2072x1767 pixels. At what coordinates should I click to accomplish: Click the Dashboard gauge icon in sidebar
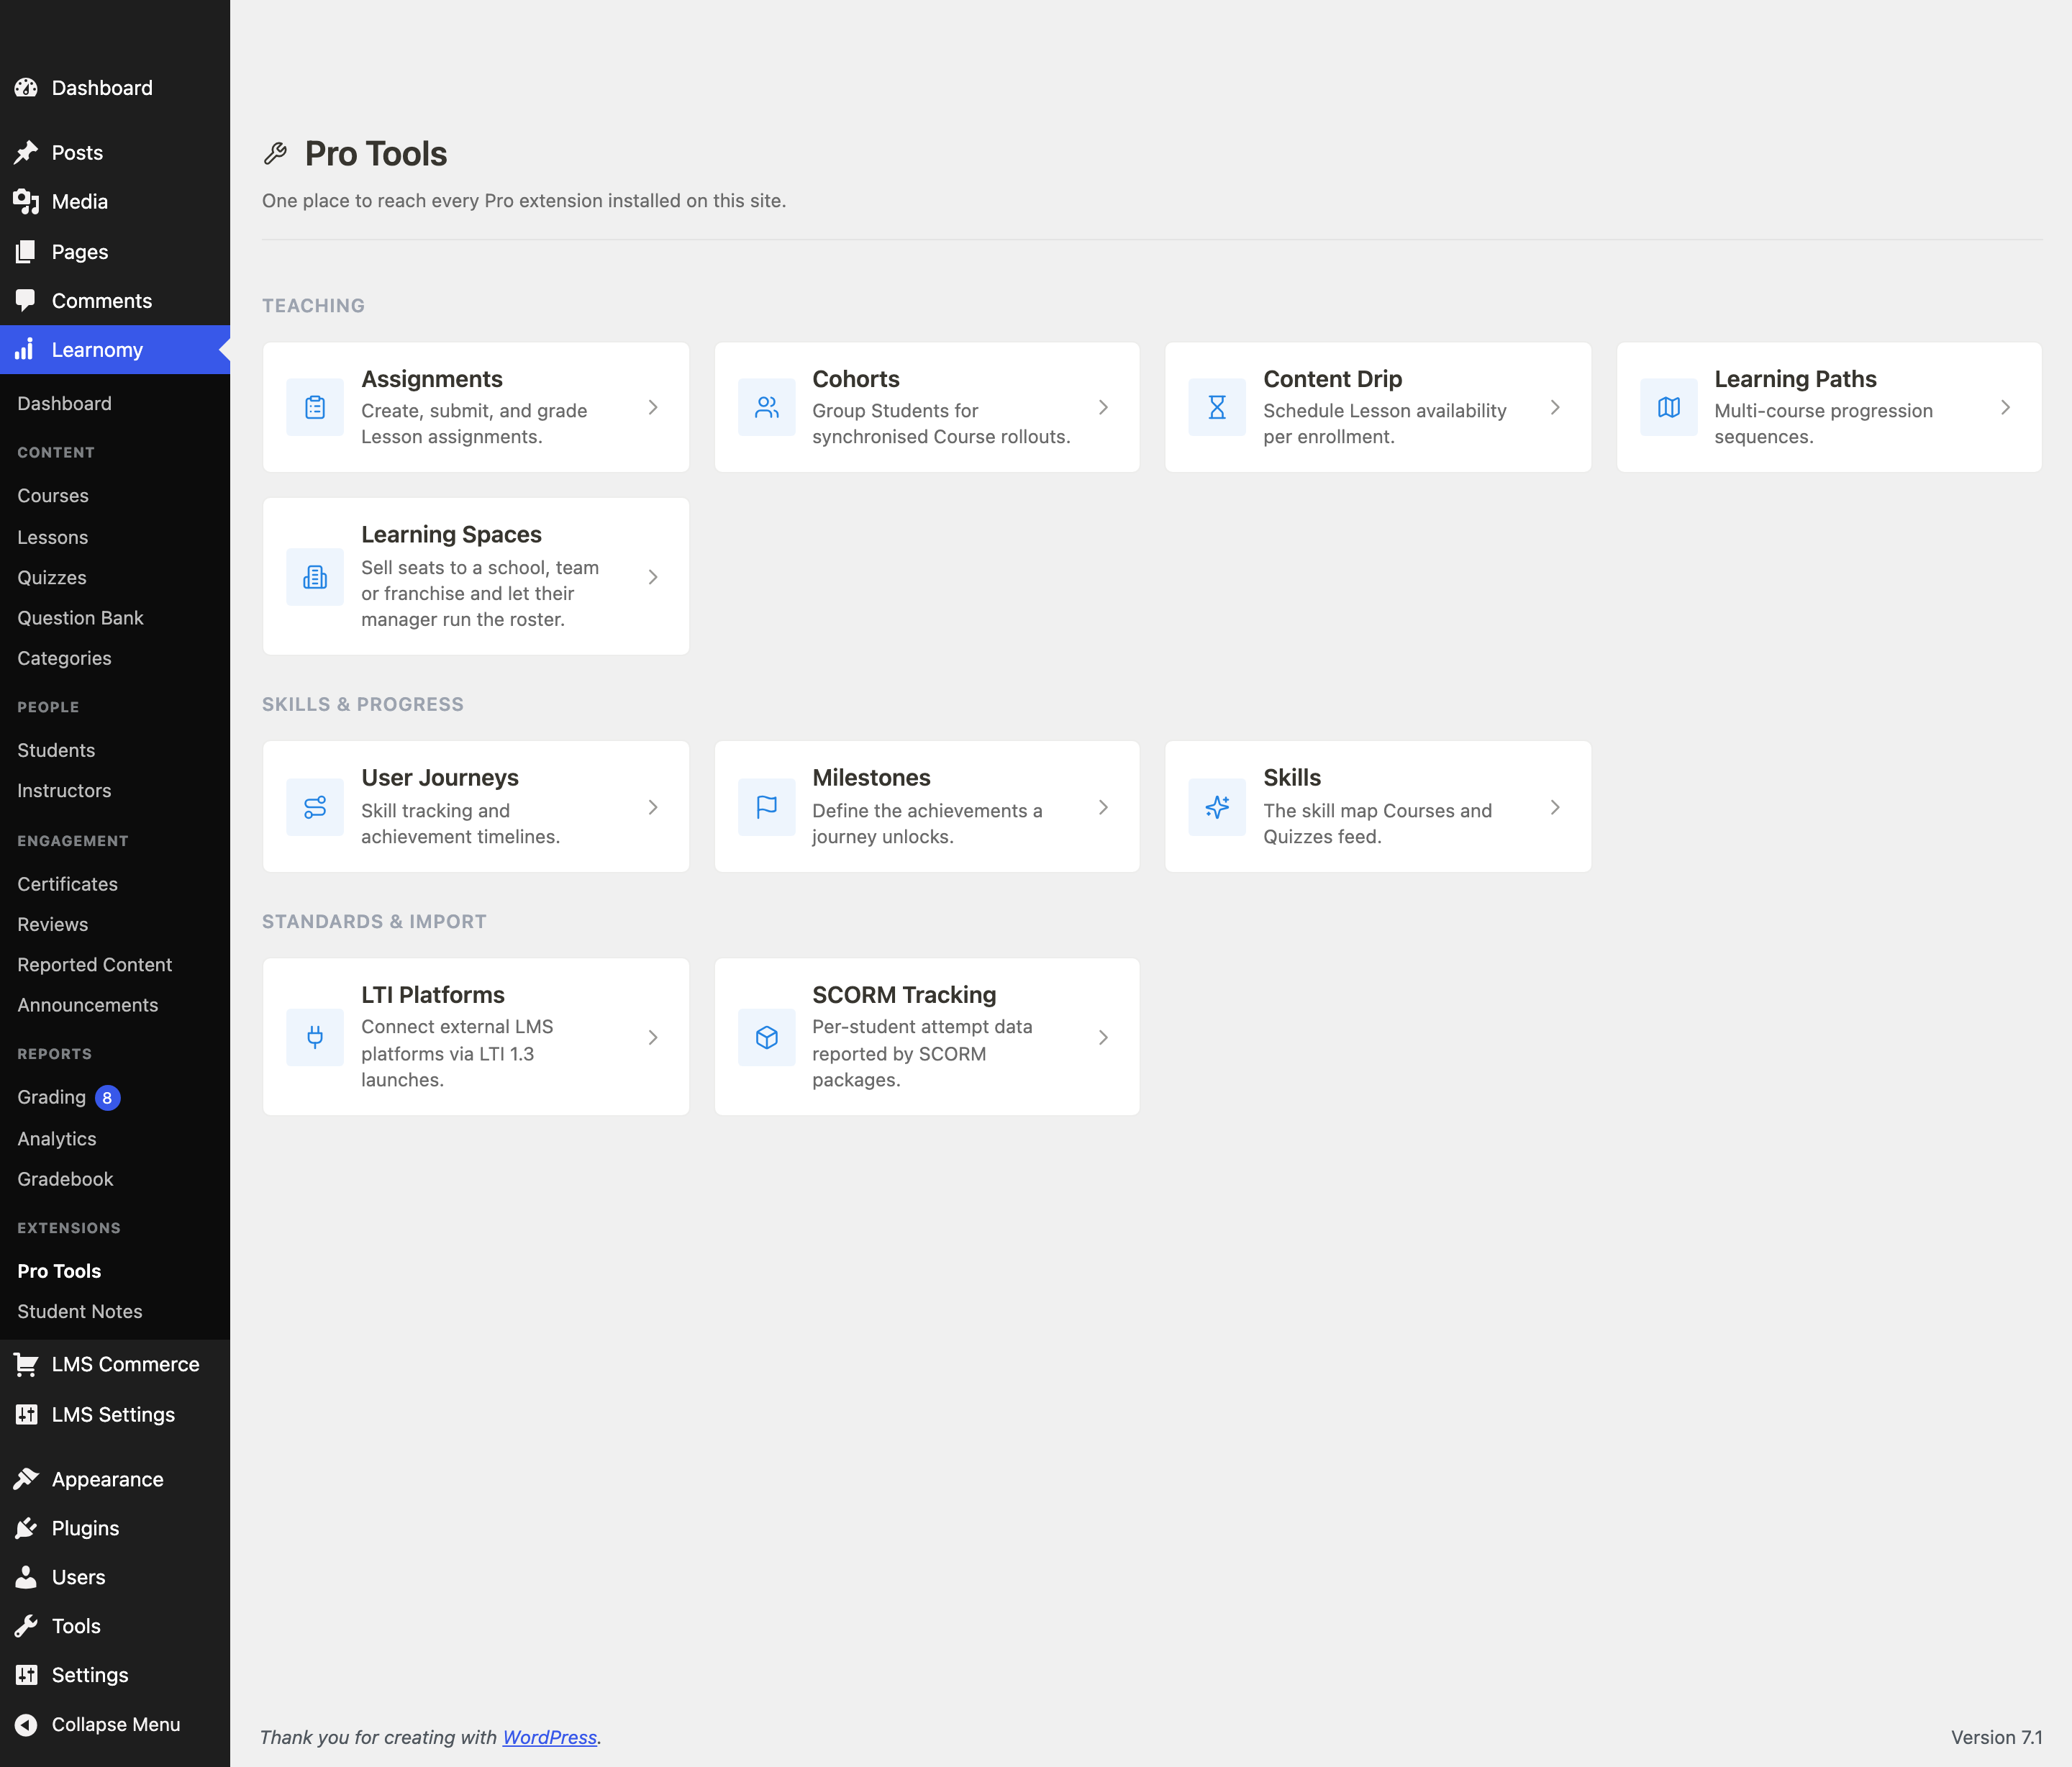pyautogui.click(x=26, y=88)
